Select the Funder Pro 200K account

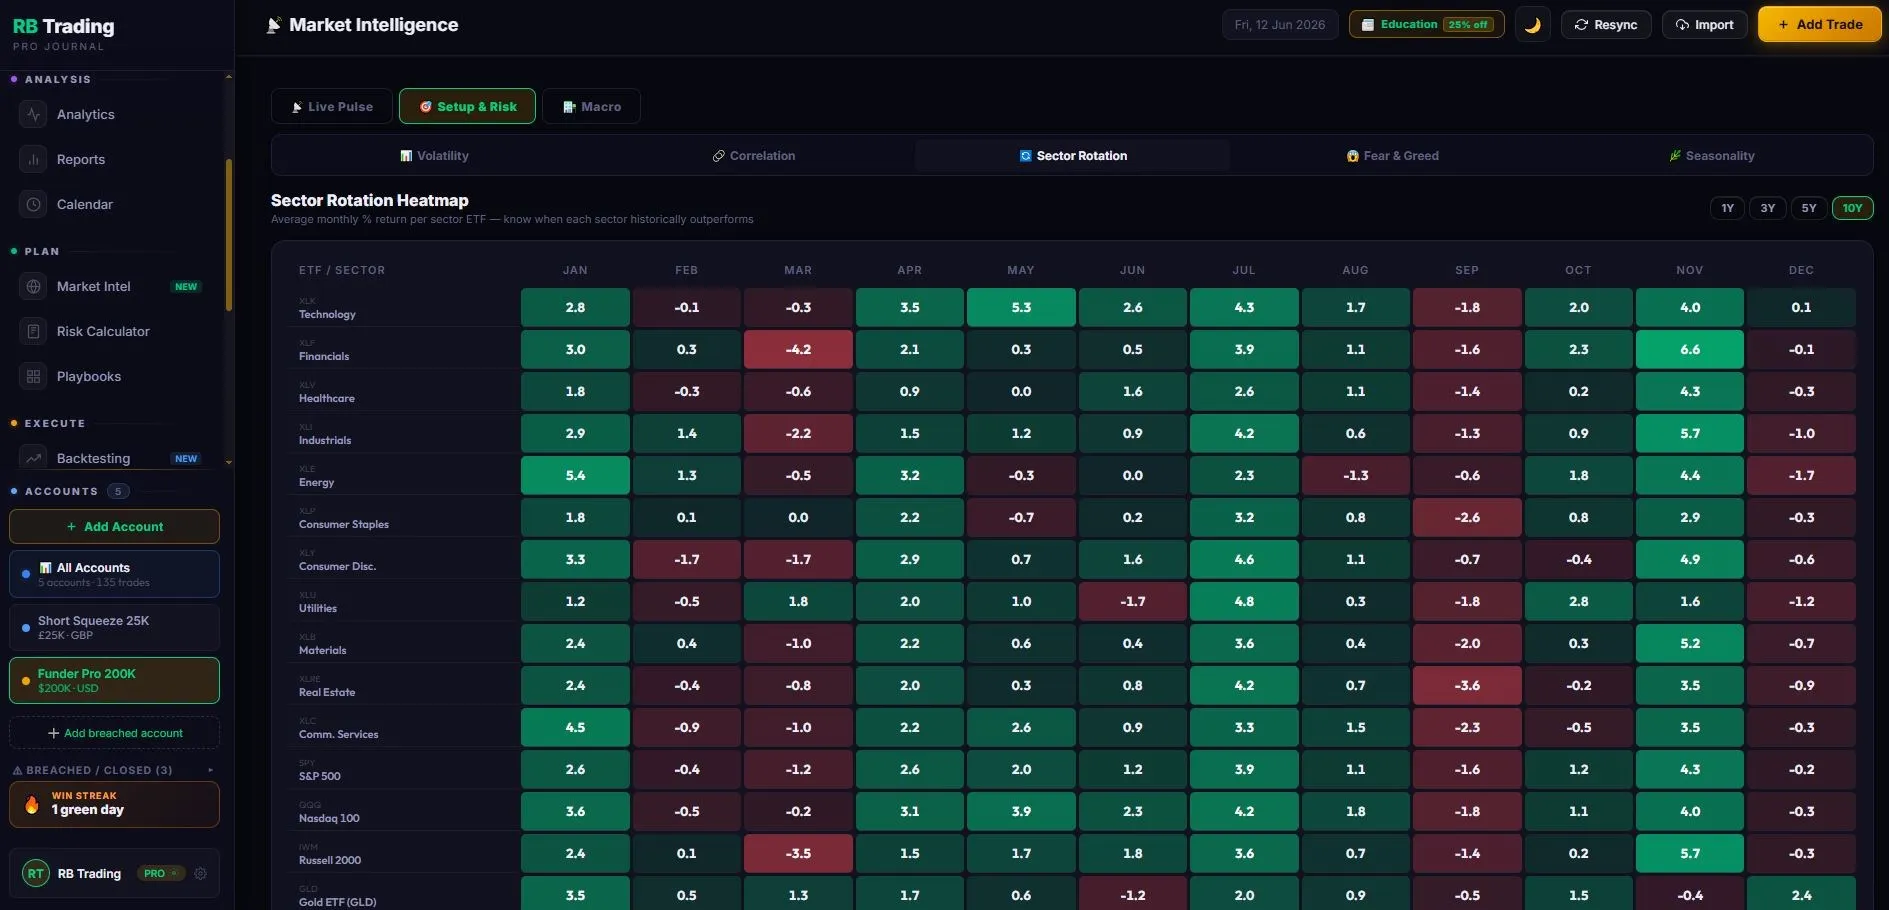(114, 680)
